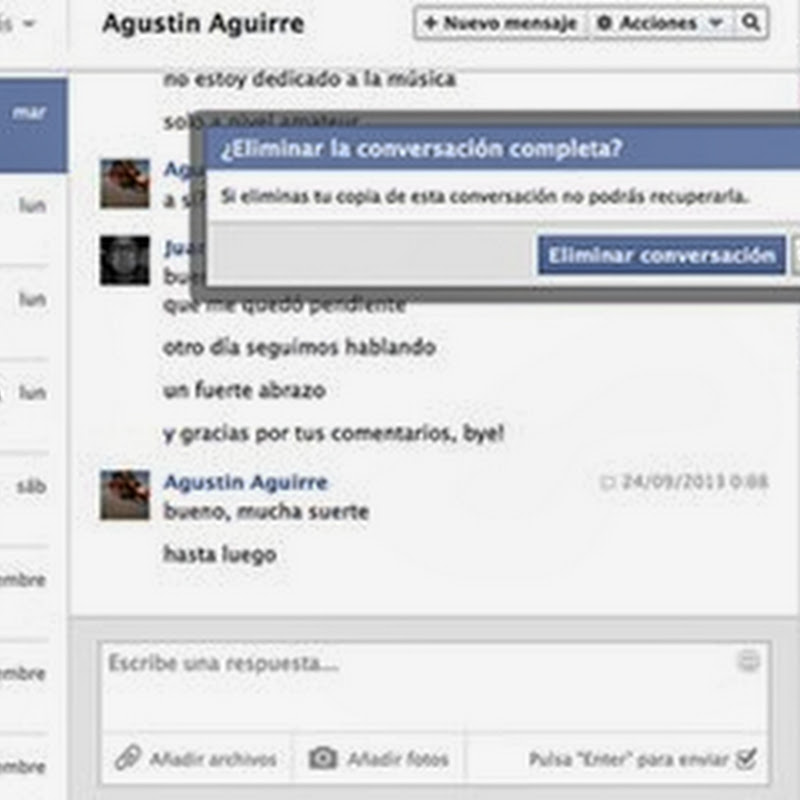Click the icon beside 24/09/2013 timestamp
The width and height of the screenshot is (800, 800).
pos(607,483)
